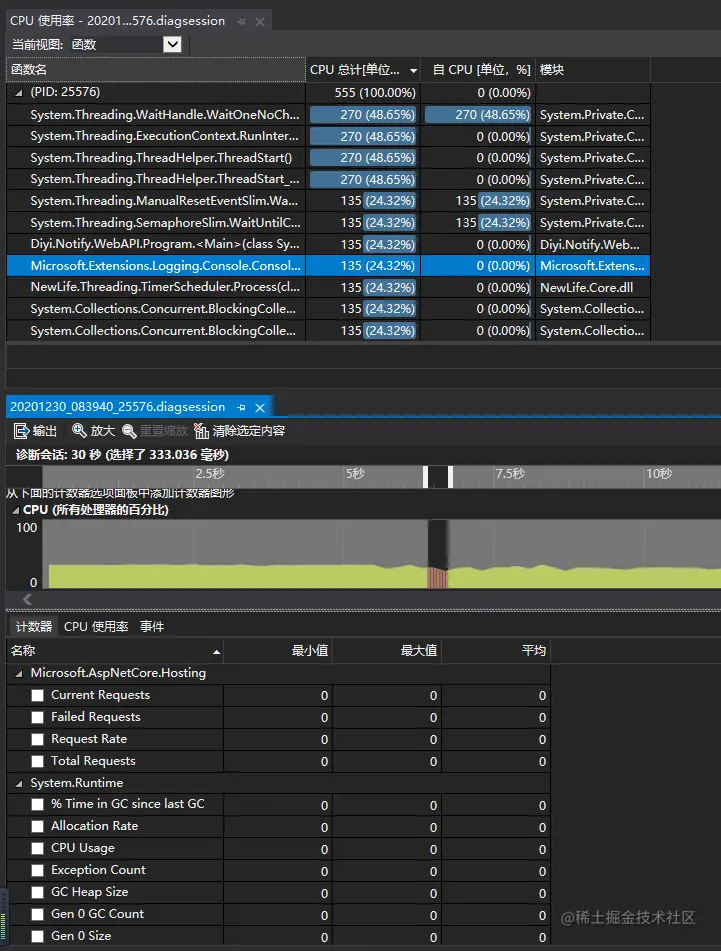Click the Clear Selection (清除选定内容) icon
The width and height of the screenshot is (721, 951).
(x=201, y=431)
